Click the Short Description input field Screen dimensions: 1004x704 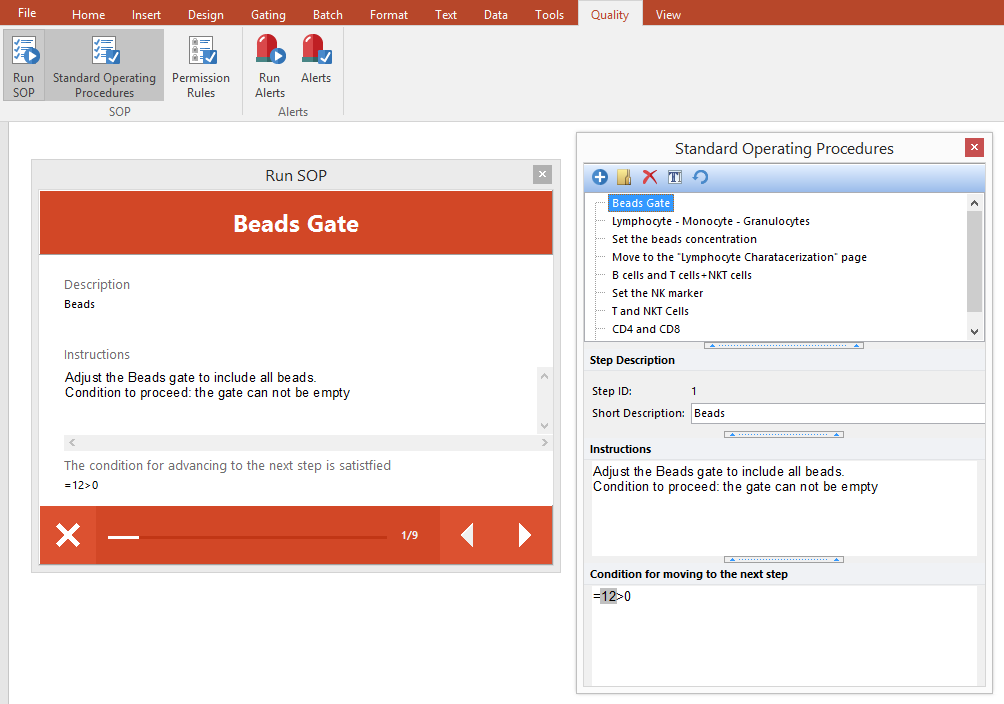click(x=836, y=413)
